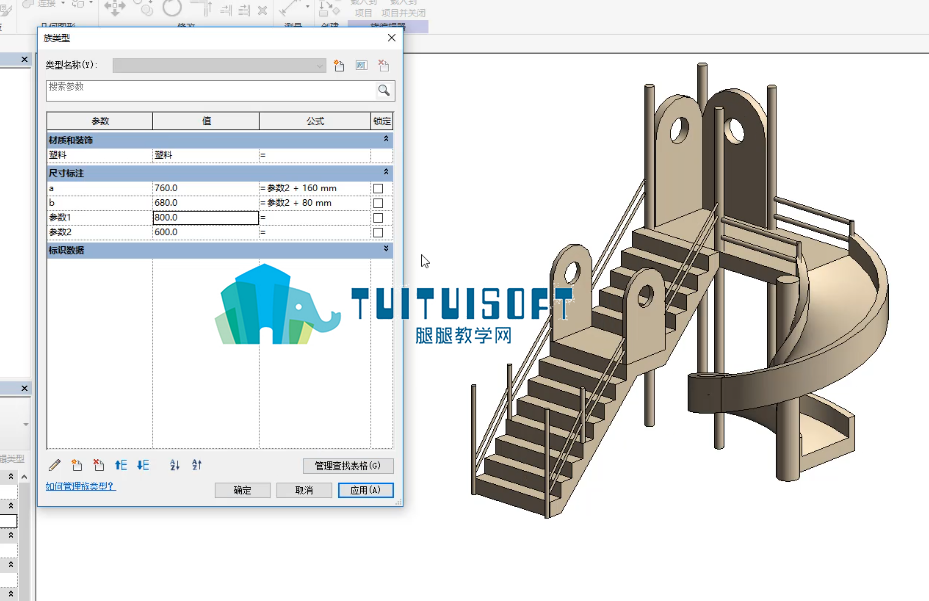This screenshot has height=601, width=929.
Task: Click the 参数 column header
Action: click(100, 121)
